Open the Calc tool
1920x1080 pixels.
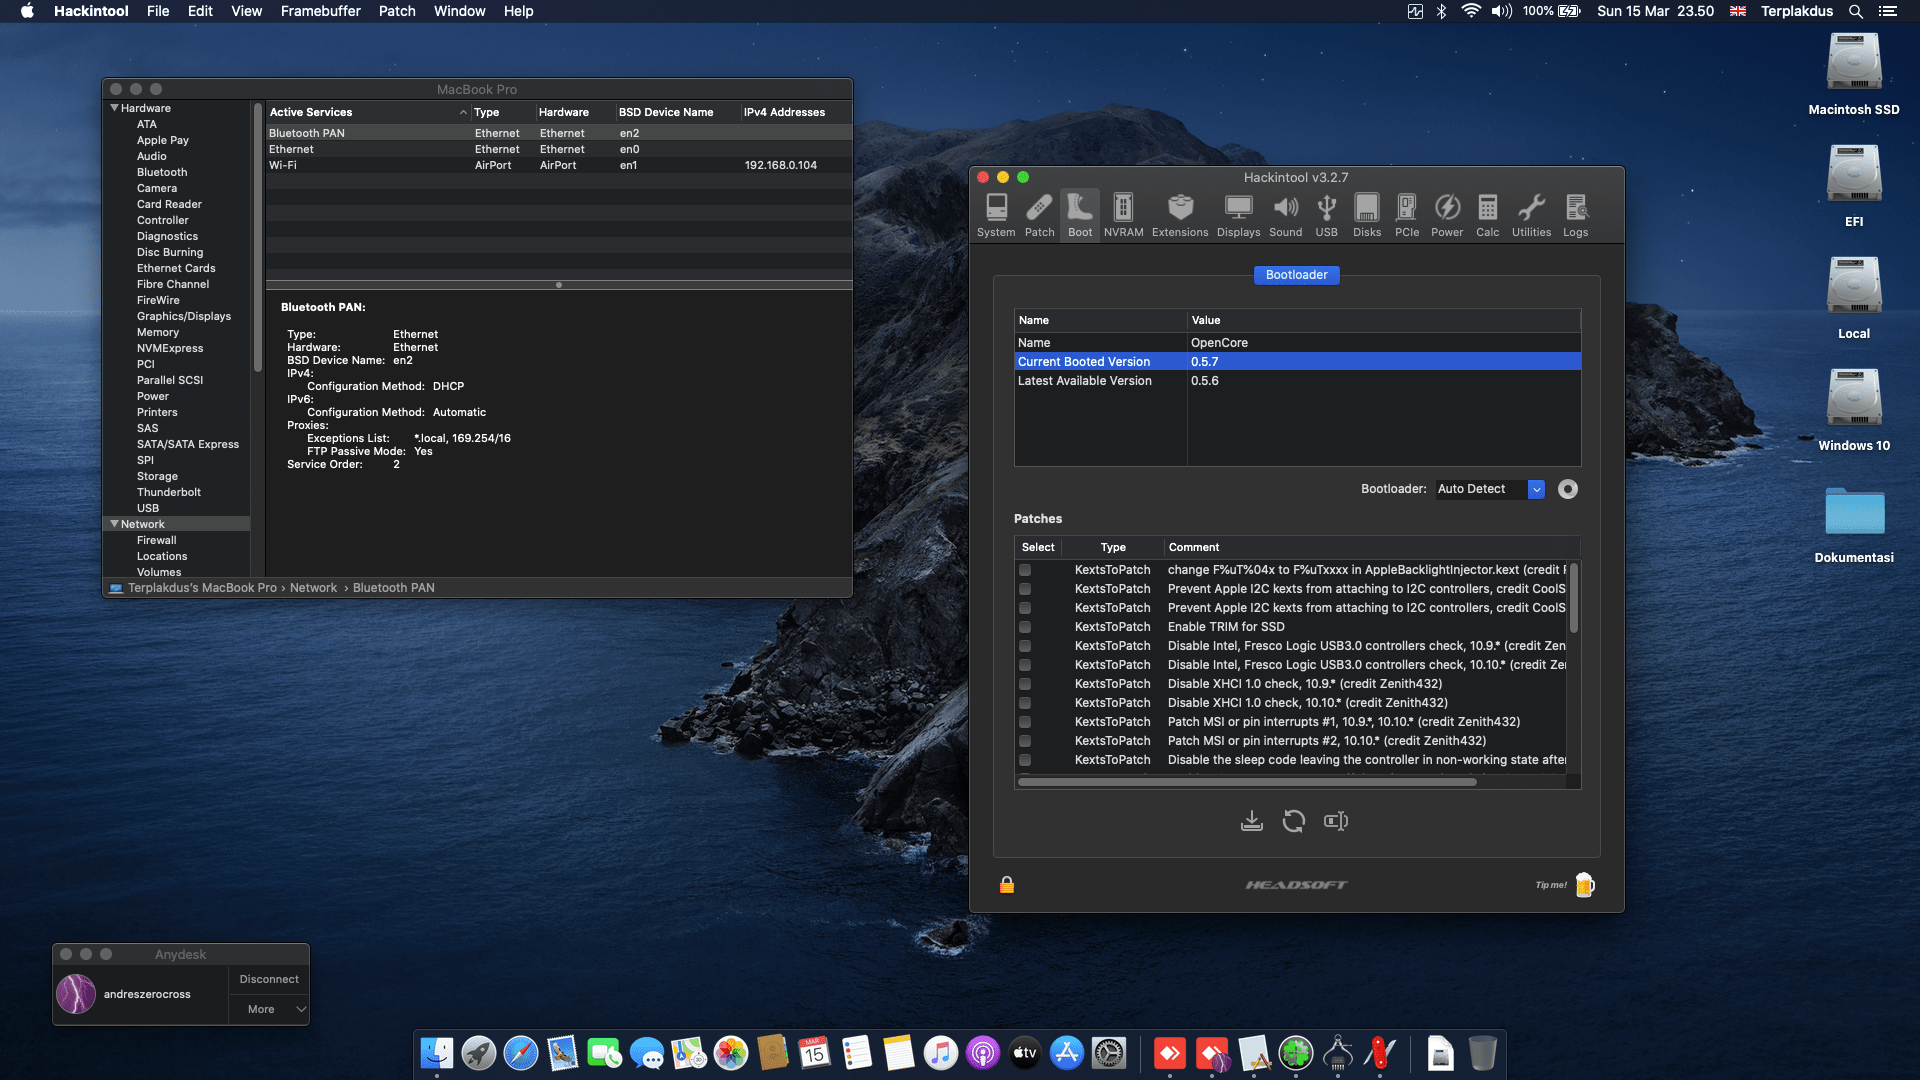pyautogui.click(x=1488, y=215)
